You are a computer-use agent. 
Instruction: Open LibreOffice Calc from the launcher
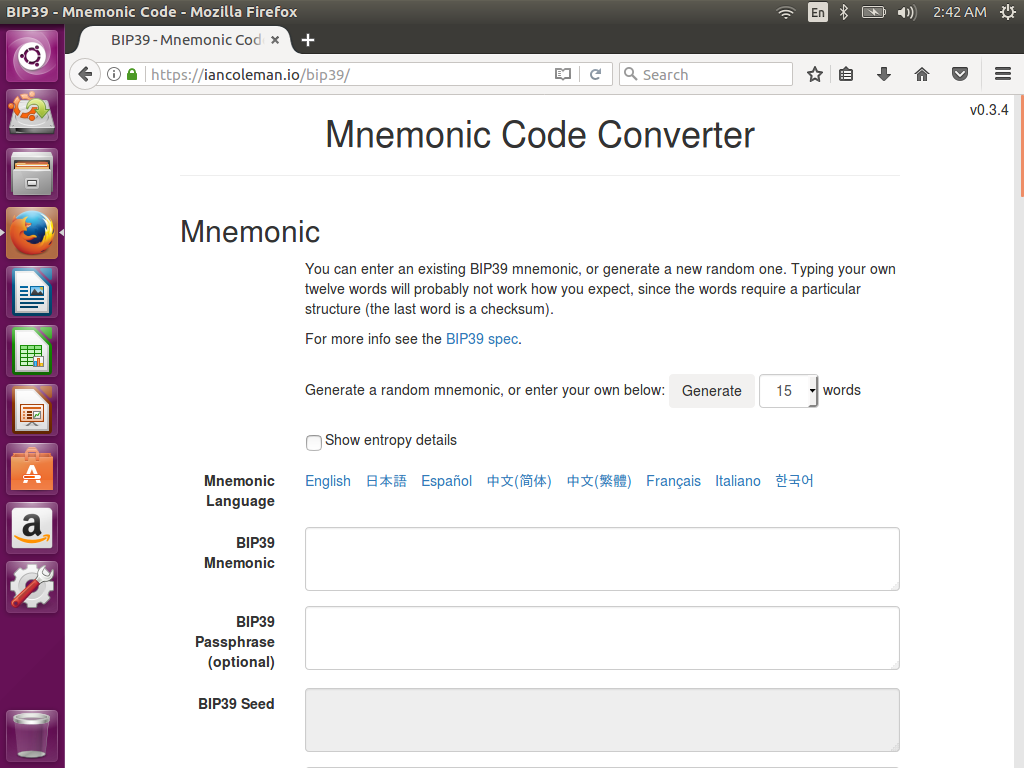[x=32, y=351]
